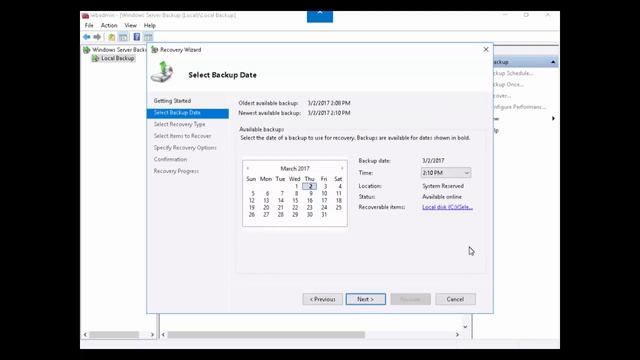Viewport: 640px width, 360px height.
Task: Go to next month in the calendar
Action: [x=342, y=169]
